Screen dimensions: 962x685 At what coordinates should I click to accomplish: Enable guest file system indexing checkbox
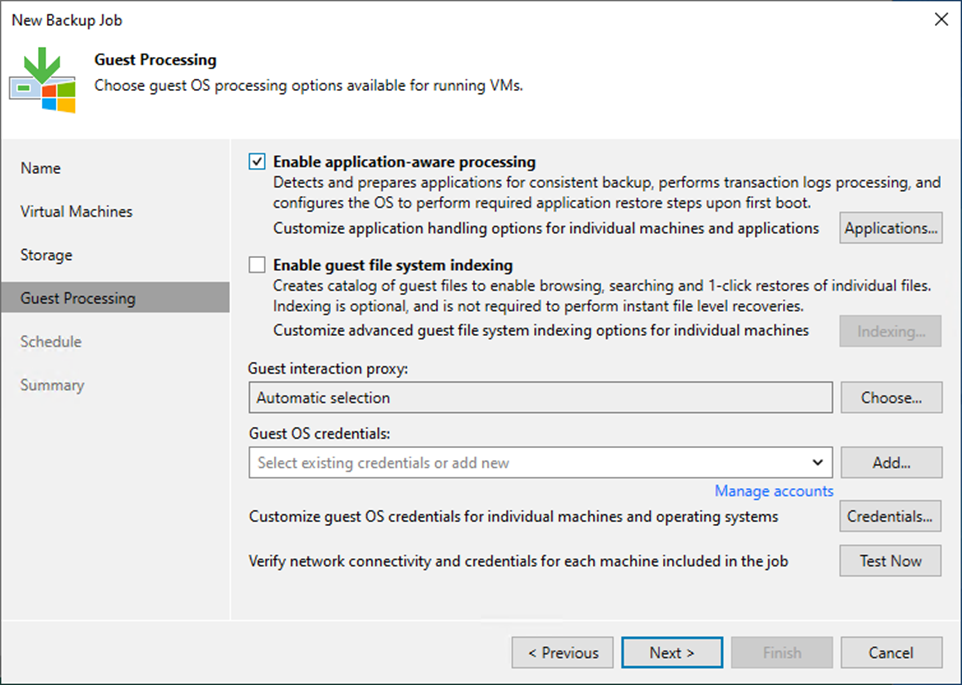coord(258,266)
